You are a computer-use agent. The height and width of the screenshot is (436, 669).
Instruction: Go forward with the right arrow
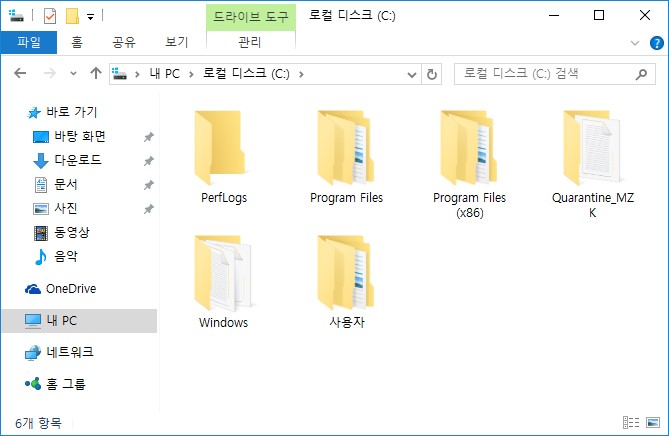click(x=49, y=73)
